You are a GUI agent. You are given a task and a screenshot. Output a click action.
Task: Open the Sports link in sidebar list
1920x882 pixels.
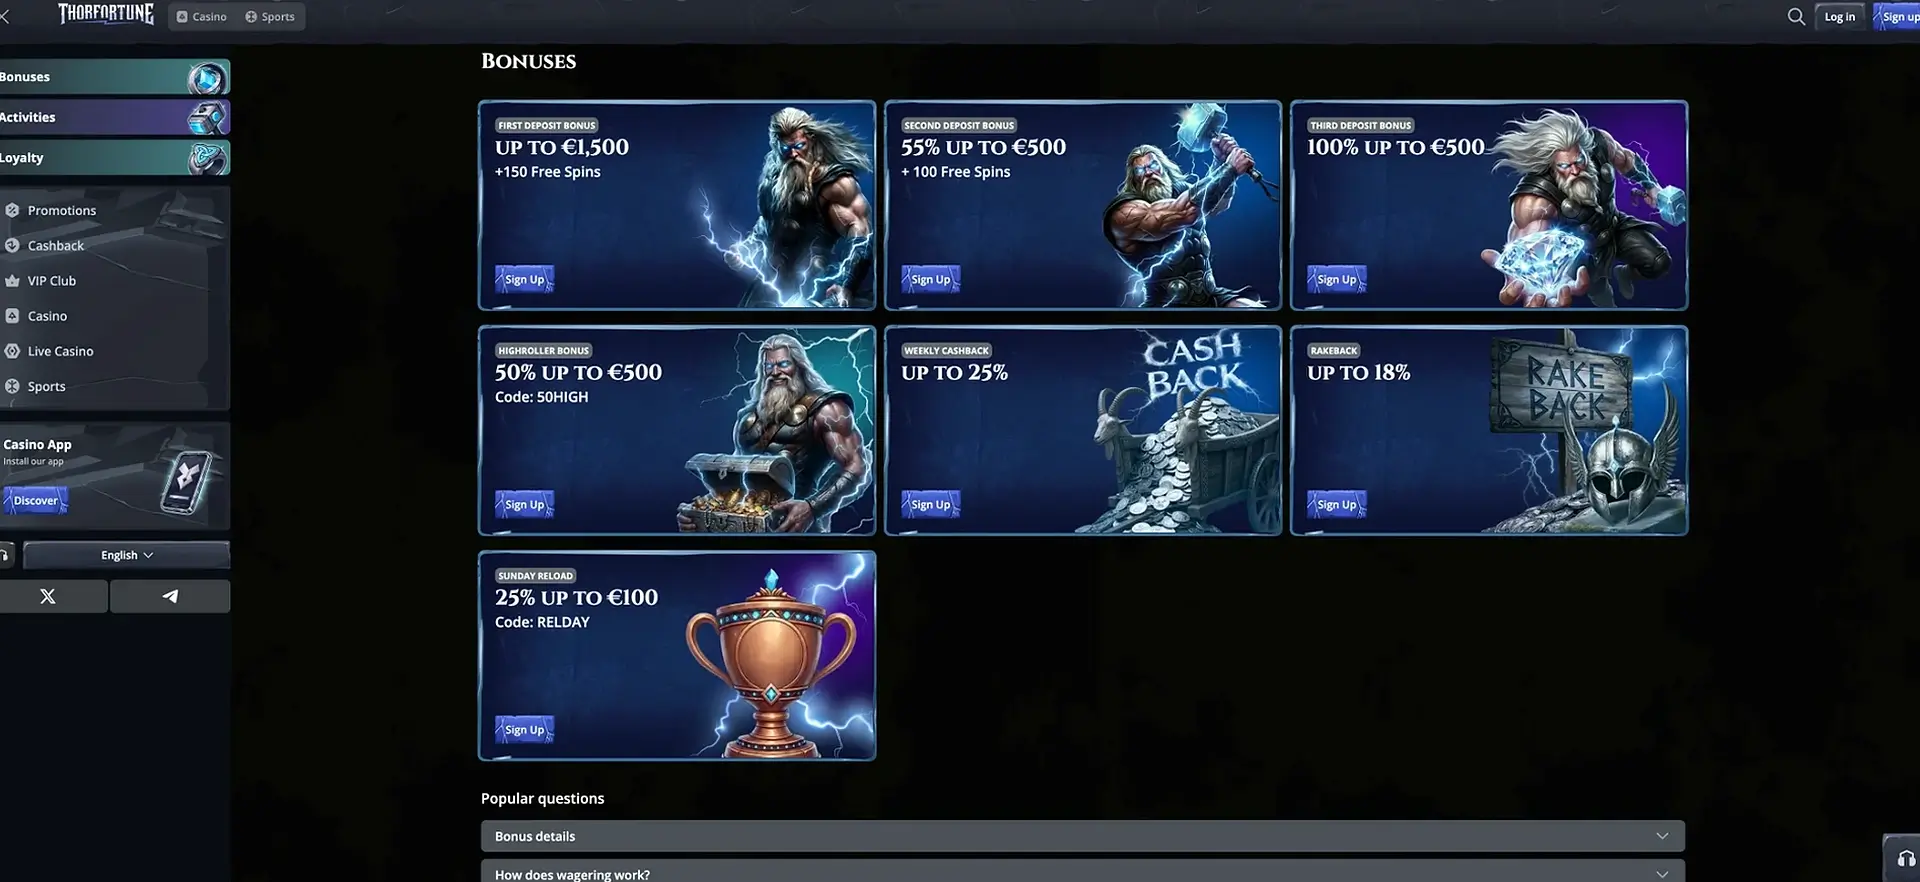[x=46, y=386]
